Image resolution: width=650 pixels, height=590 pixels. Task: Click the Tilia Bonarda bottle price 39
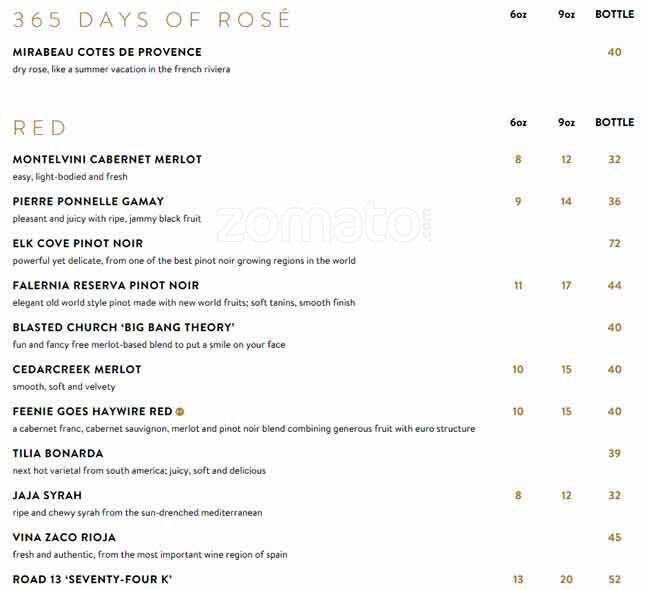pos(614,454)
